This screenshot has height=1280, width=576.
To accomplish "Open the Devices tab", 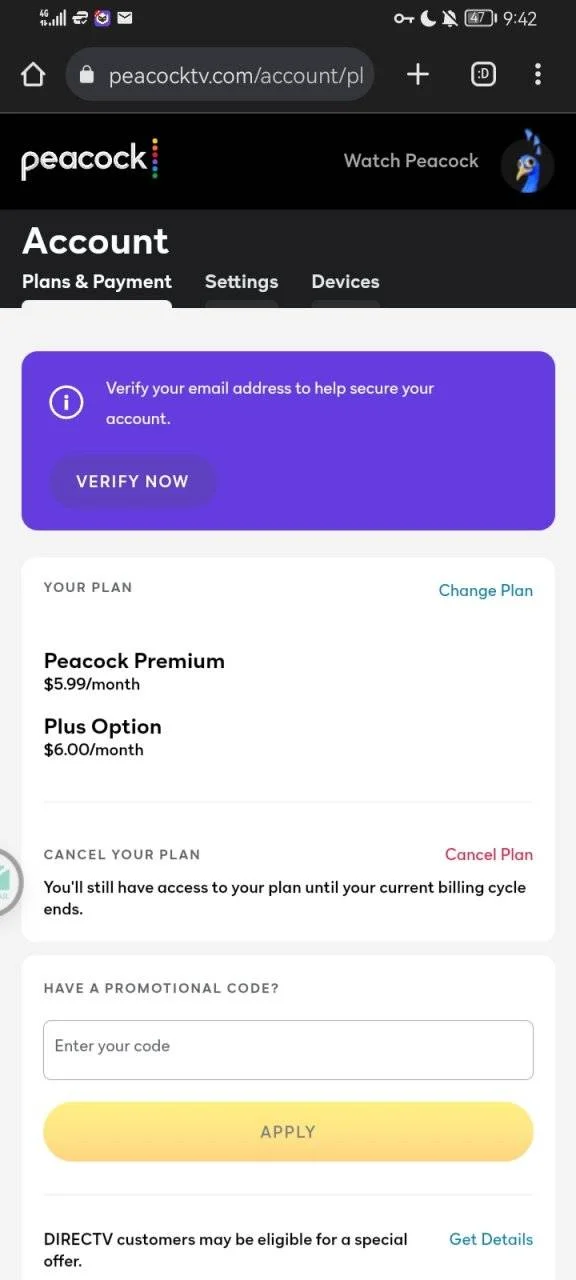I will tap(345, 282).
